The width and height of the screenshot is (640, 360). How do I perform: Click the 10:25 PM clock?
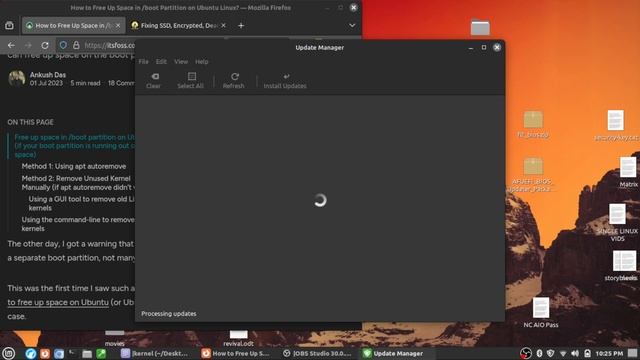[609, 353]
